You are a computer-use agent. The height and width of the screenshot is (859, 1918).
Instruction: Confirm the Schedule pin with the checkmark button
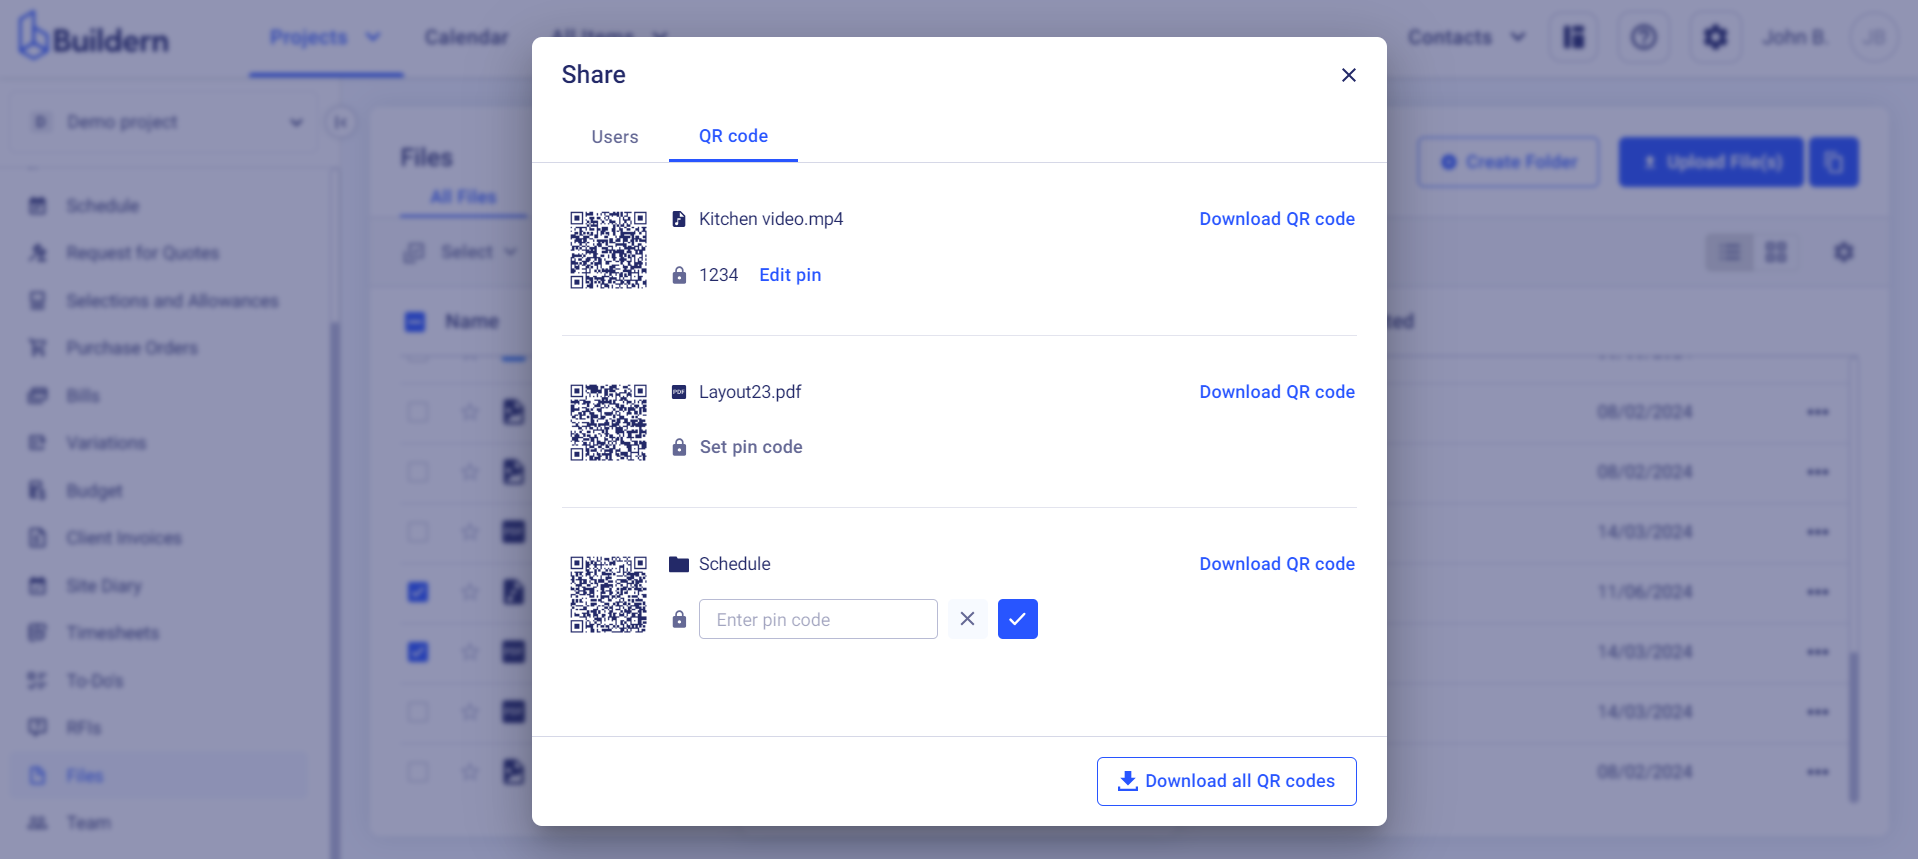tap(1017, 619)
